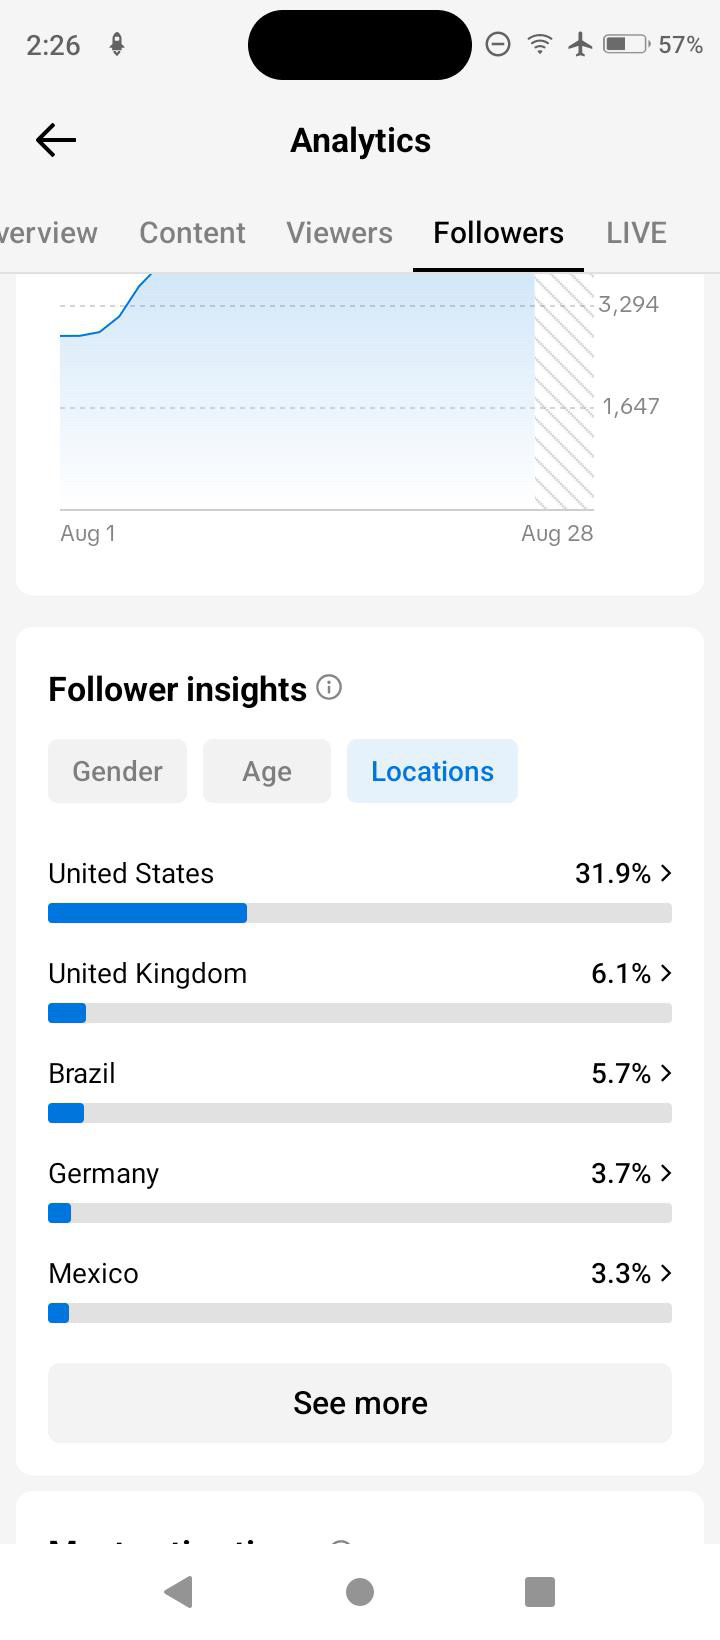Click the Mexico percentage bar
The height and width of the screenshot is (1640, 720).
(360, 1313)
